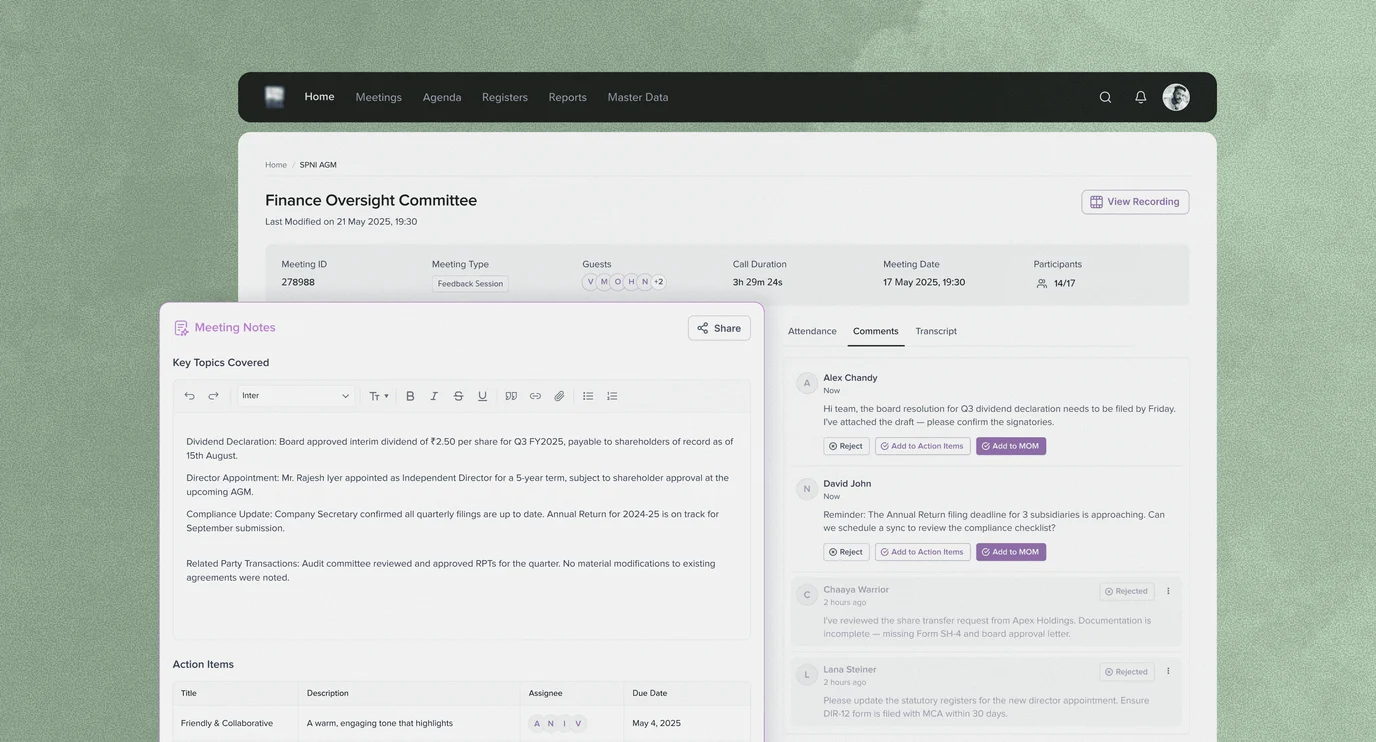
Task: Expand the +2 additional guests
Action: [x=658, y=282]
